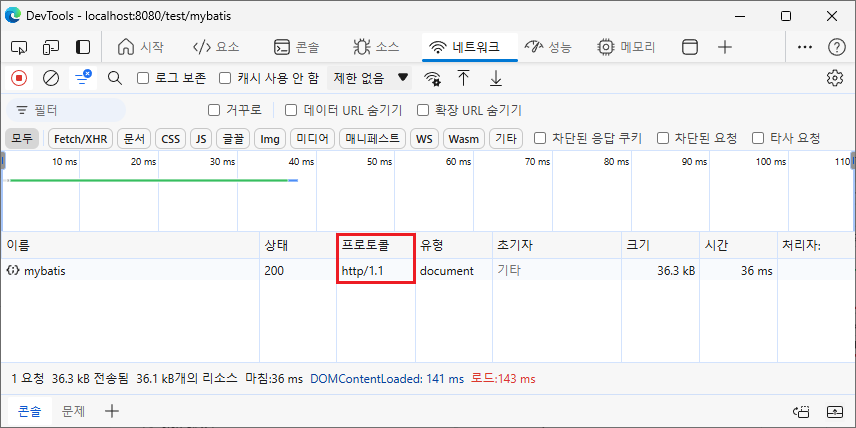
Task: Expand quick view drawer icon
Action: pos(835,411)
